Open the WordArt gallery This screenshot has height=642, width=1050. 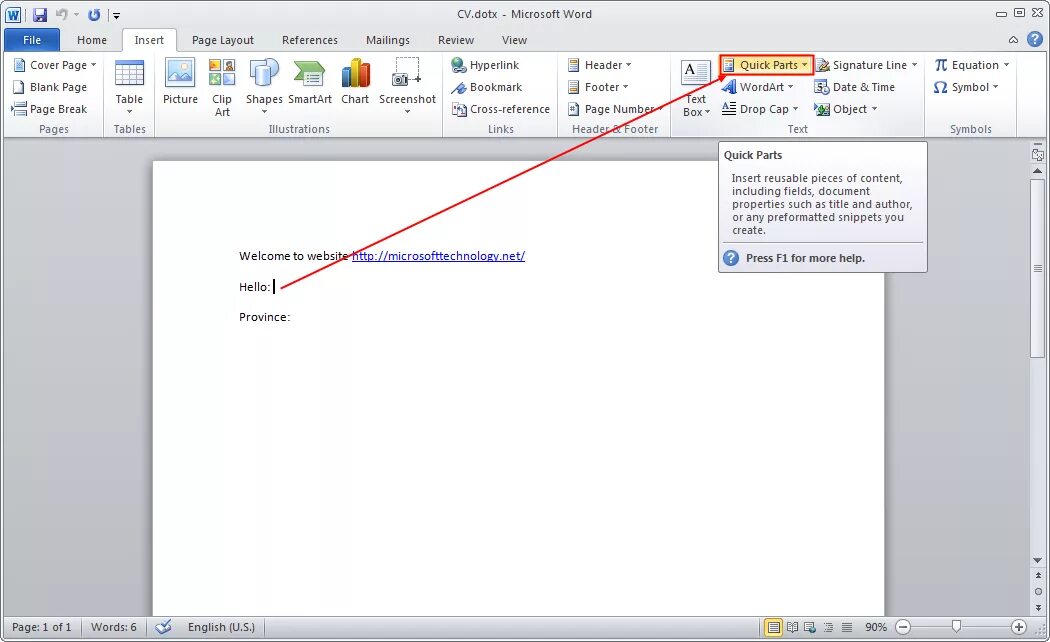[x=758, y=87]
